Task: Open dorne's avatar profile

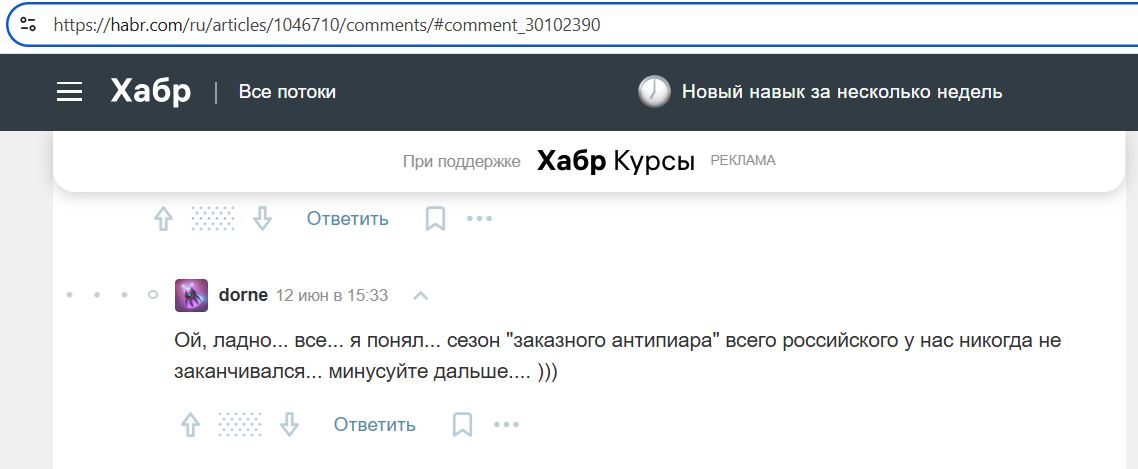Action: 192,295
